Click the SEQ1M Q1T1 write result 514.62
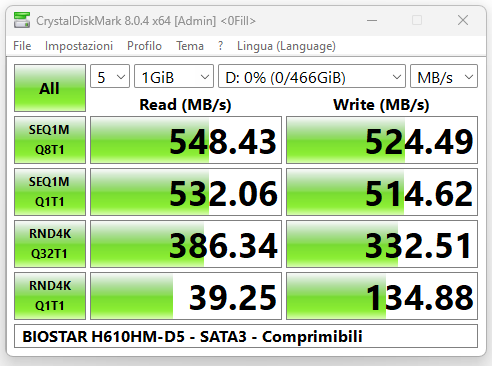This screenshot has height=366, width=492. click(x=382, y=192)
